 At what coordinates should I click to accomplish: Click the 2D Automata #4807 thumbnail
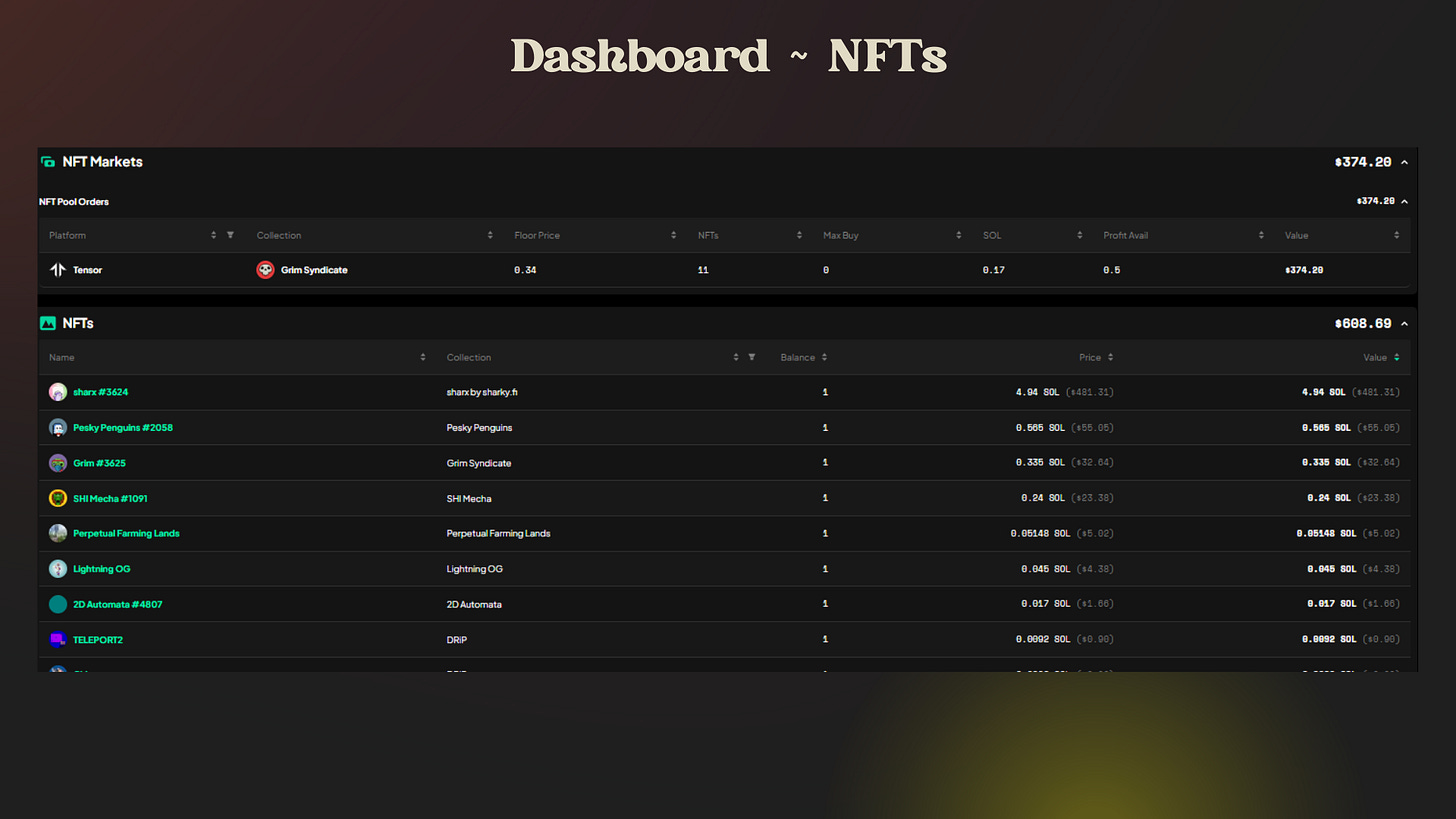tap(58, 604)
